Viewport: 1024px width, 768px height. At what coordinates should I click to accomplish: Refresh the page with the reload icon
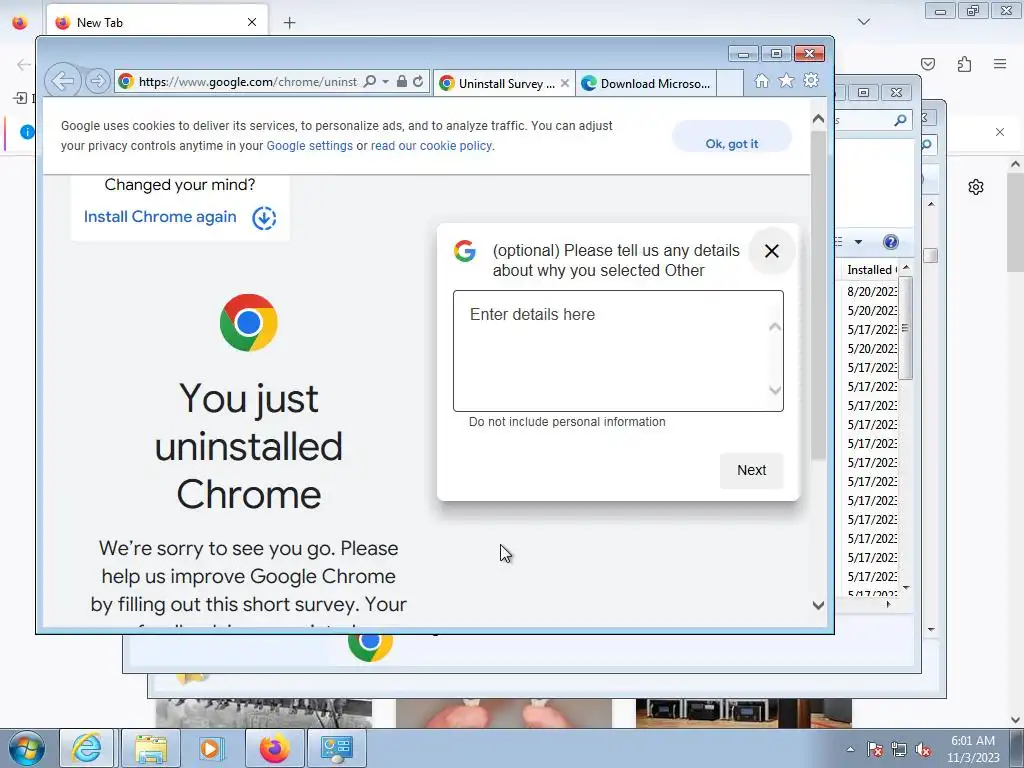(x=418, y=82)
